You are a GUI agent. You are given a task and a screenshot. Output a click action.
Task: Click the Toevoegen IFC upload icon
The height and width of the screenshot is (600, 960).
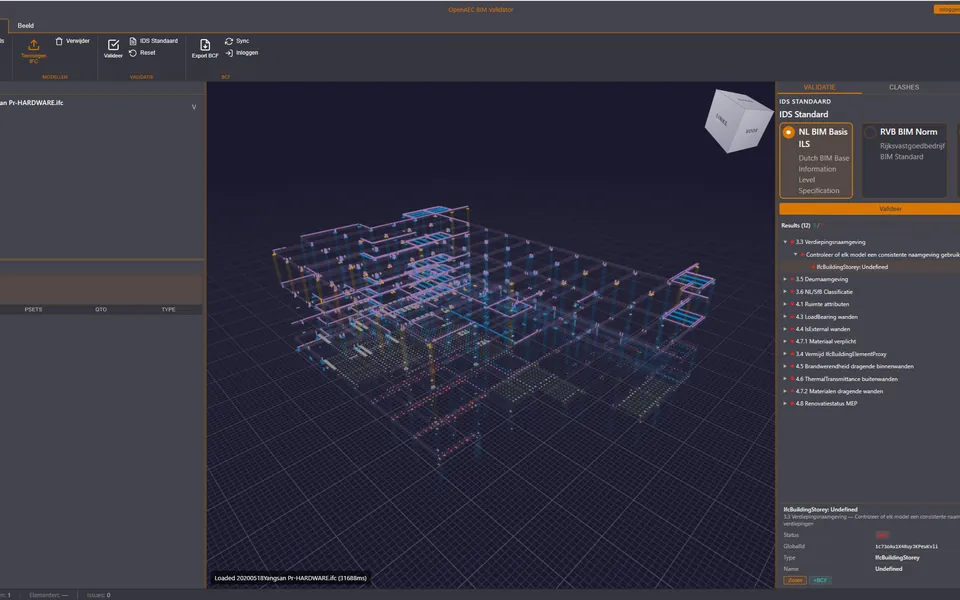pos(34,45)
